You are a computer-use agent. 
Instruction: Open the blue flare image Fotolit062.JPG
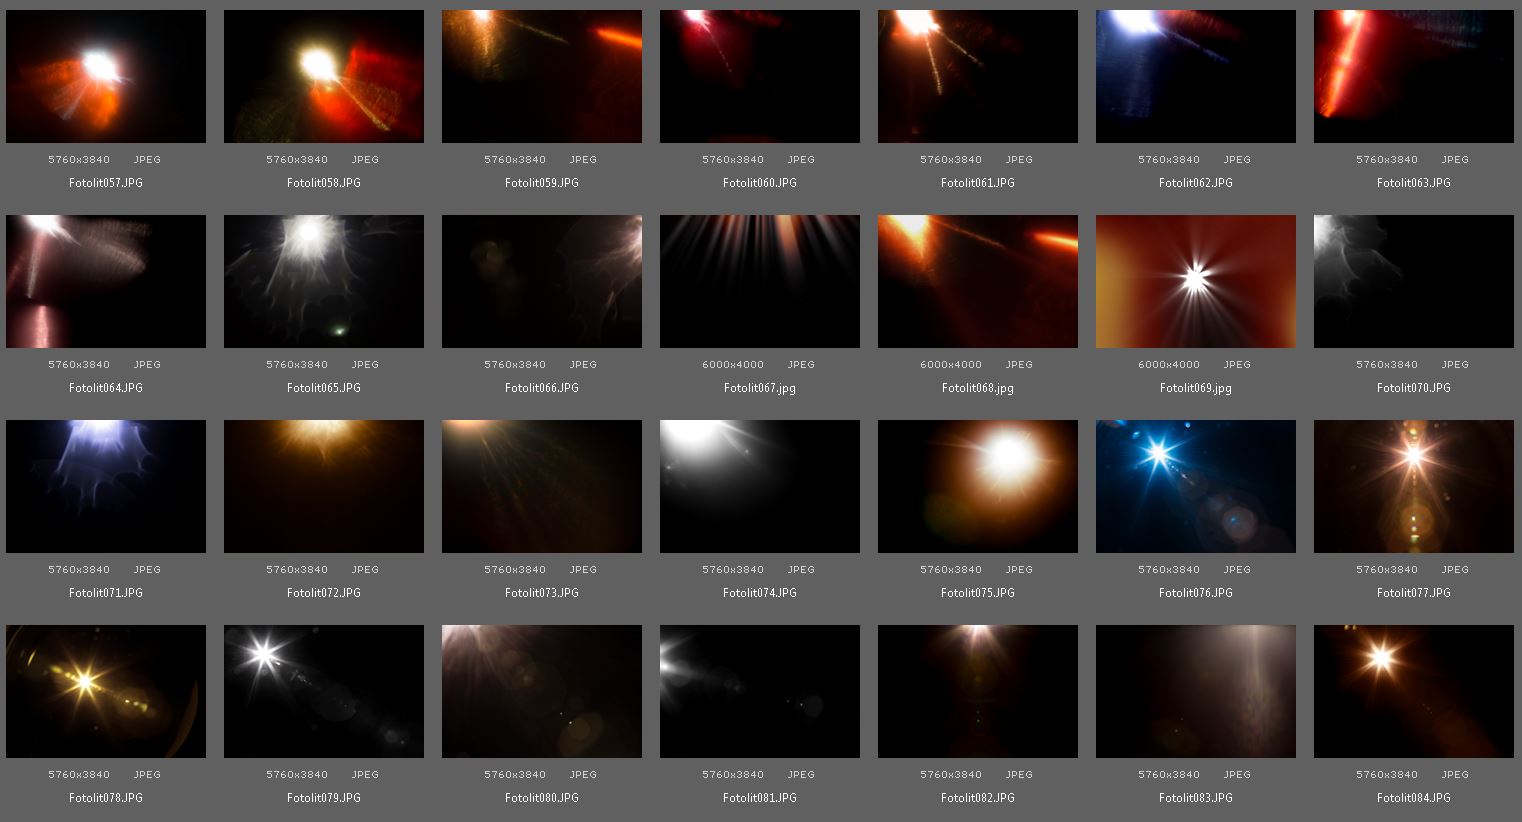click(1195, 76)
